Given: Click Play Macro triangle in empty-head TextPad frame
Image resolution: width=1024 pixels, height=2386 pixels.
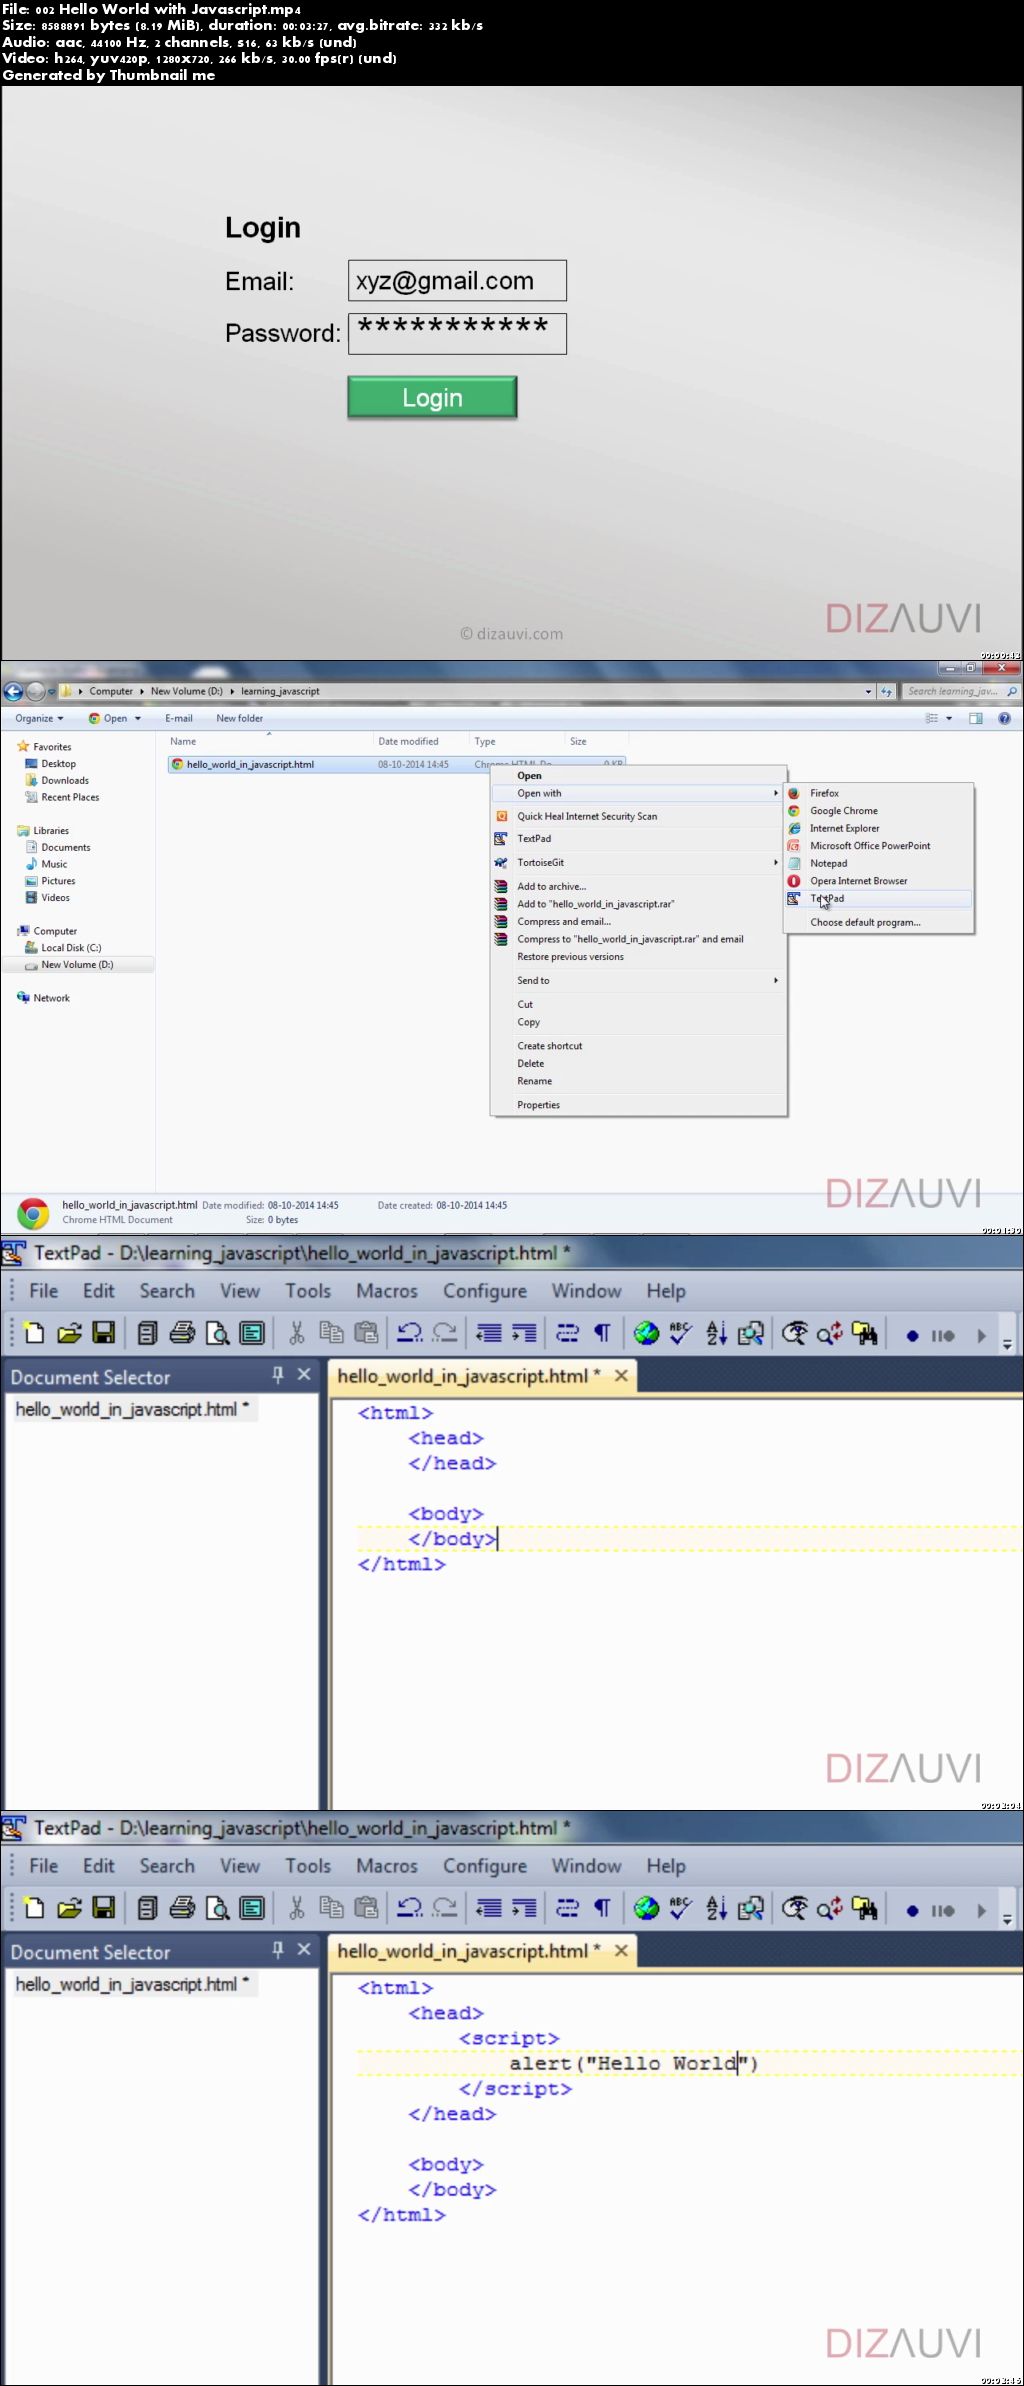Looking at the screenshot, I should tap(981, 1336).
